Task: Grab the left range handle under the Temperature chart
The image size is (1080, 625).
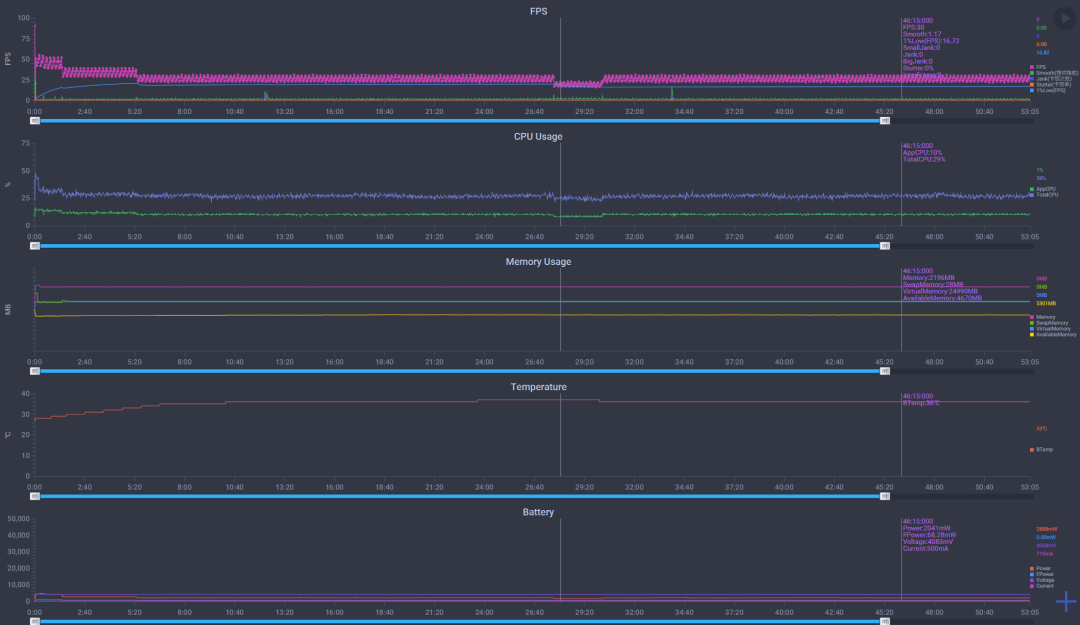Action: pyautogui.click(x=34, y=496)
